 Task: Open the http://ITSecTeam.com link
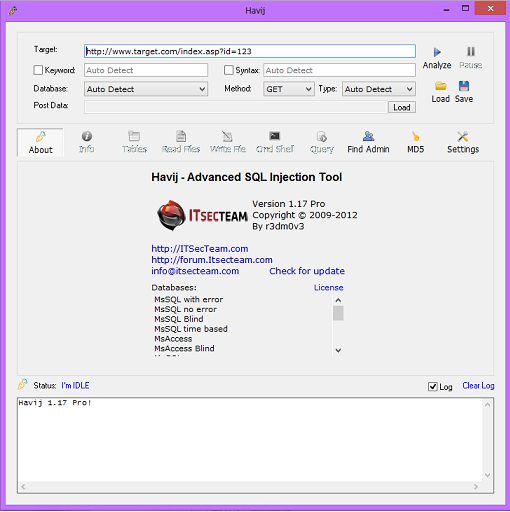(x=200, y=249)
